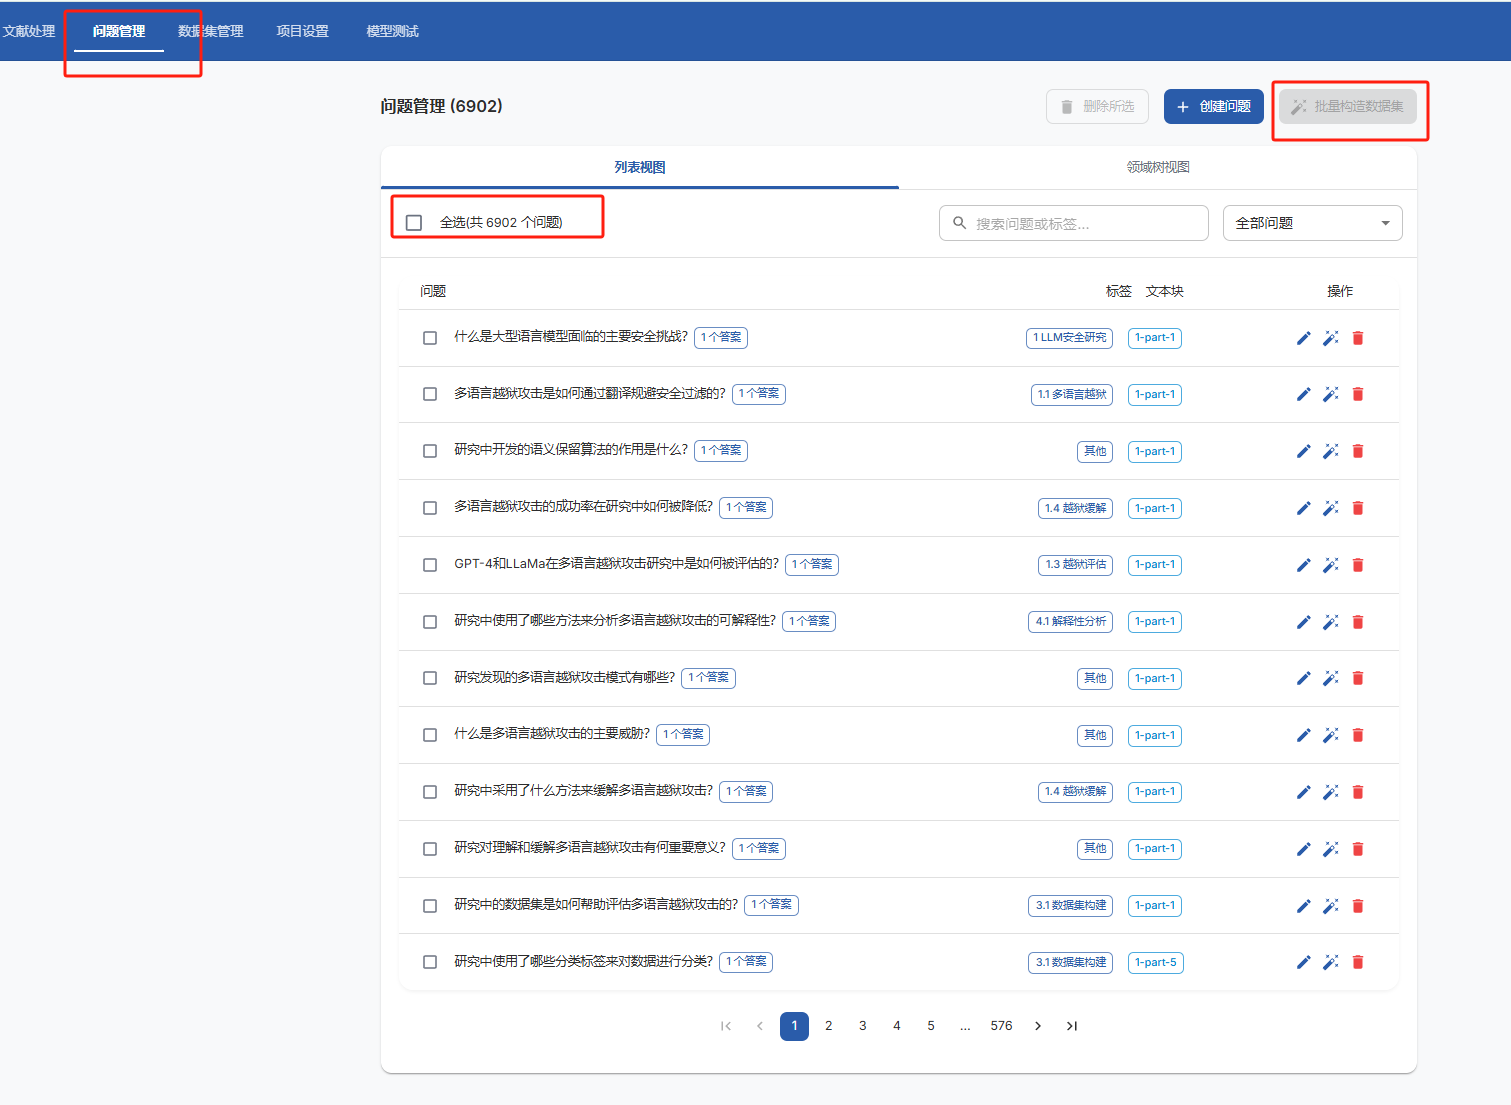This screenshot has width=1511, height=1105.
Task: Go to the last page of questions
Action: pos(1071,1026)
